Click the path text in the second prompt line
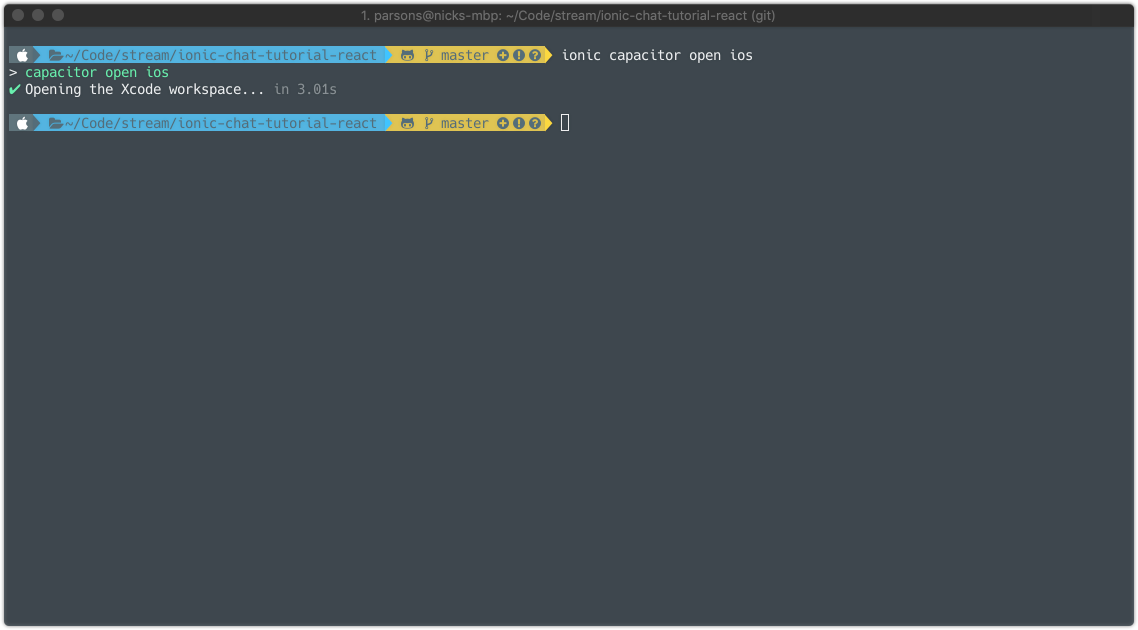The image size is (1138, 630). point(221,123)
